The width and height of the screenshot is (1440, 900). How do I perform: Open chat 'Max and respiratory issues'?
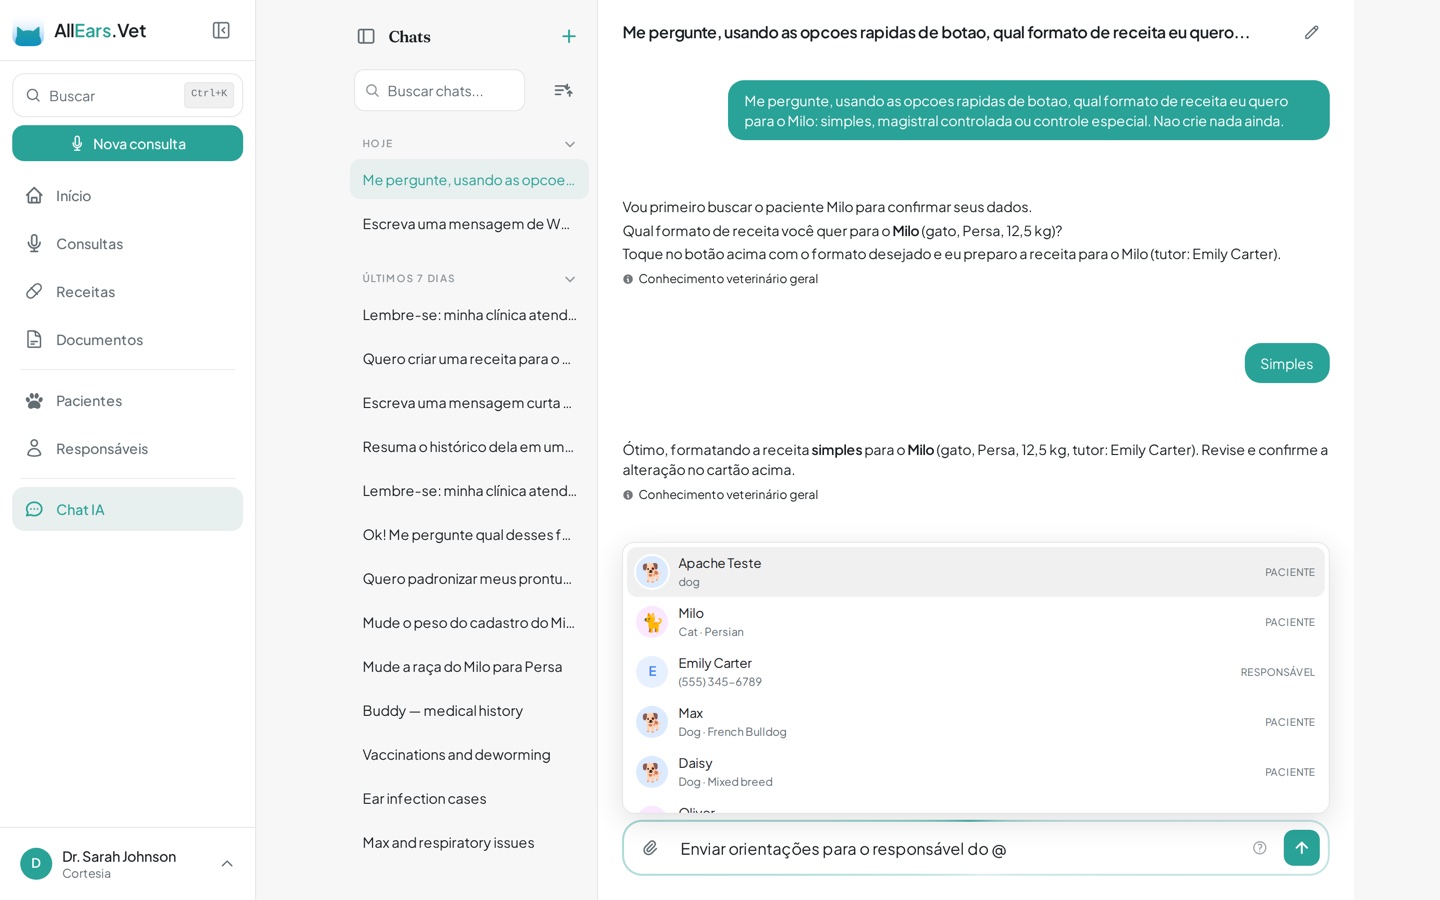469,842
